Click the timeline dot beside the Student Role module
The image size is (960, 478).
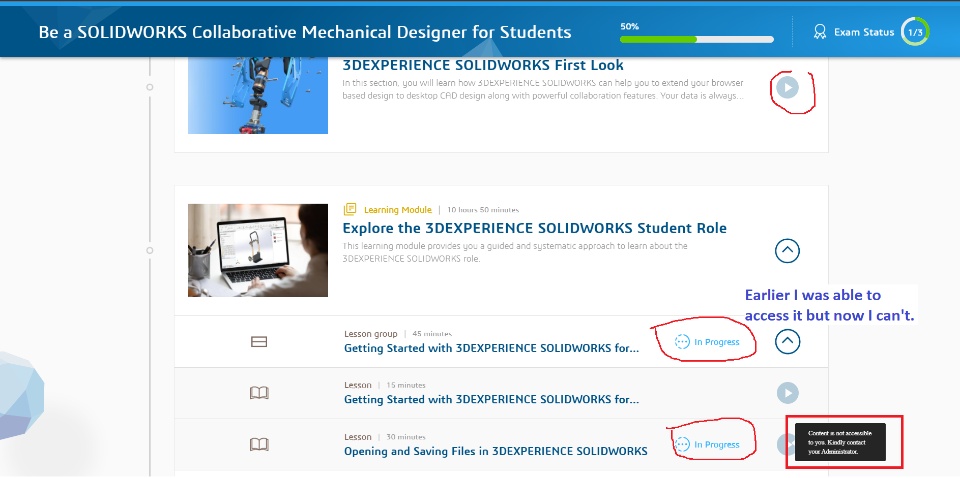pos(149,250)
